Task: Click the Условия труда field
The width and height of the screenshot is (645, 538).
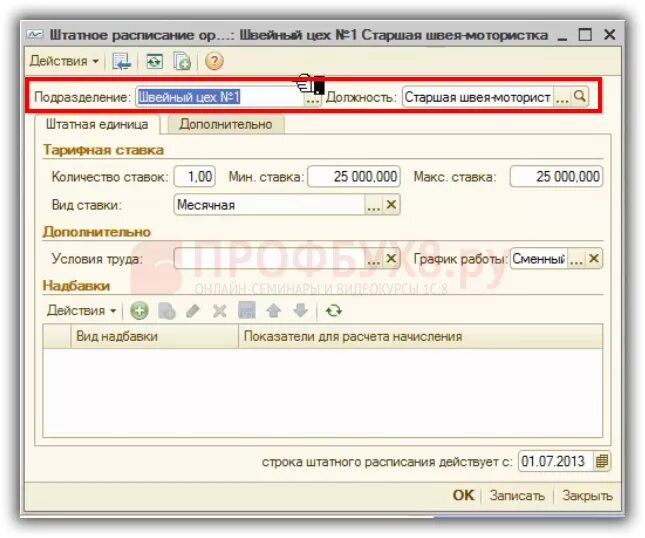Action: 269,259
